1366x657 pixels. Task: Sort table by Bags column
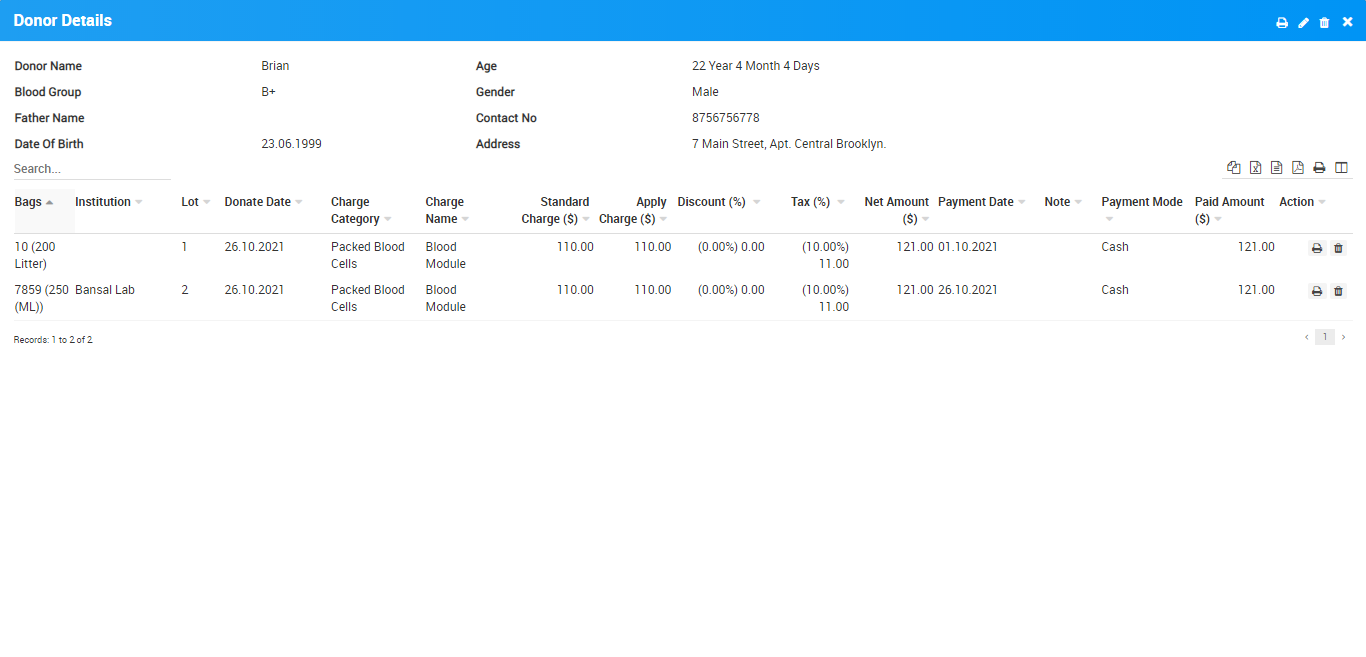29,202
